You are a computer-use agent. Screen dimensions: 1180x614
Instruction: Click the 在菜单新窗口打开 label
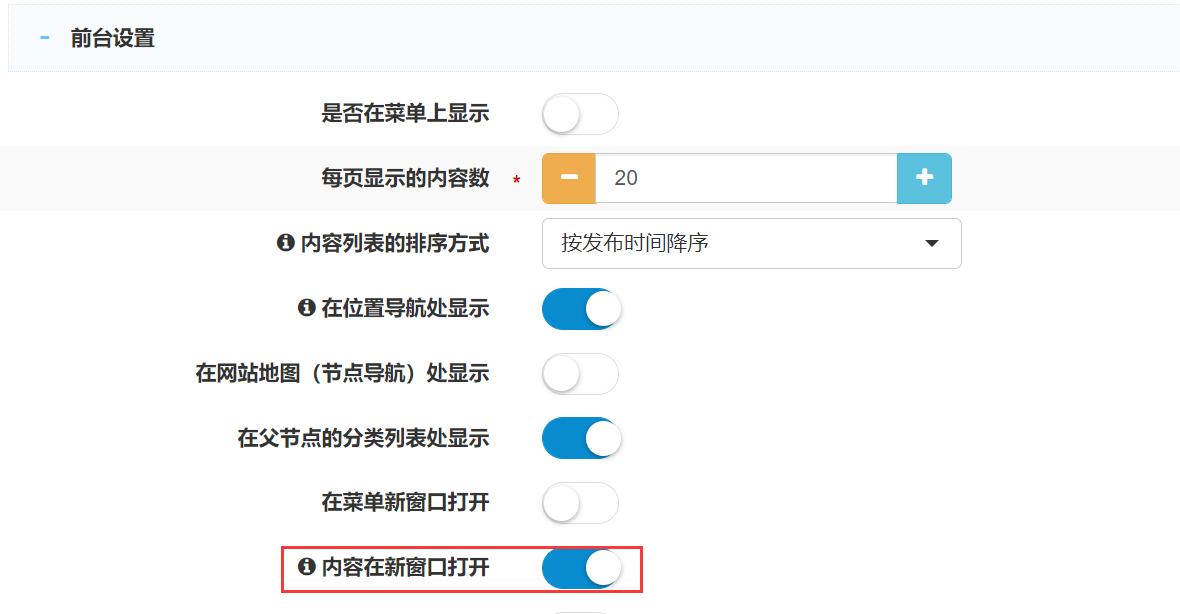[x=405, y=502]
